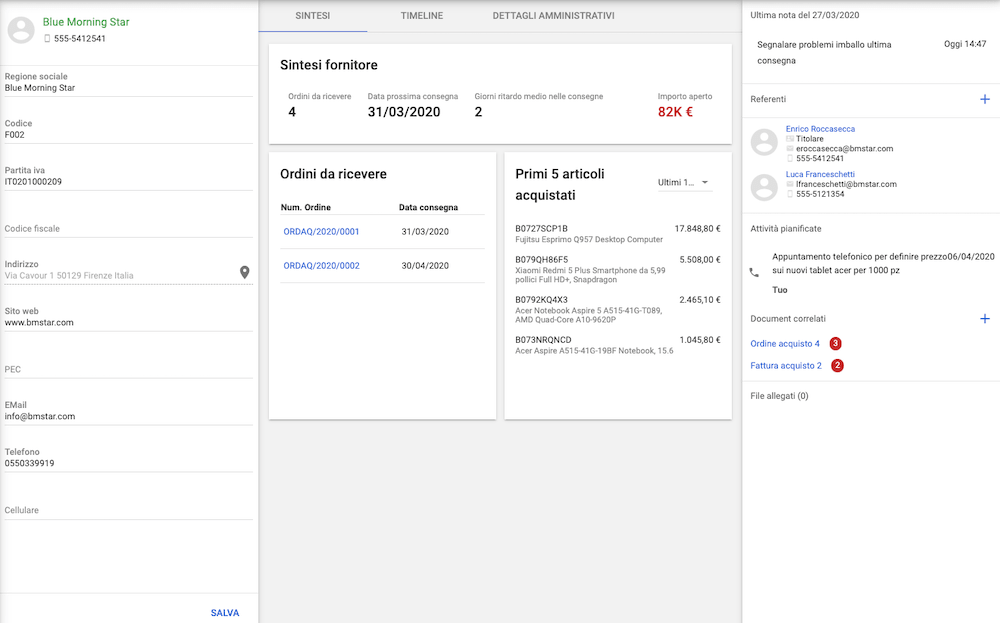
Task: Open Fattura acquisto 2 link
Action: tap(786, 365)
